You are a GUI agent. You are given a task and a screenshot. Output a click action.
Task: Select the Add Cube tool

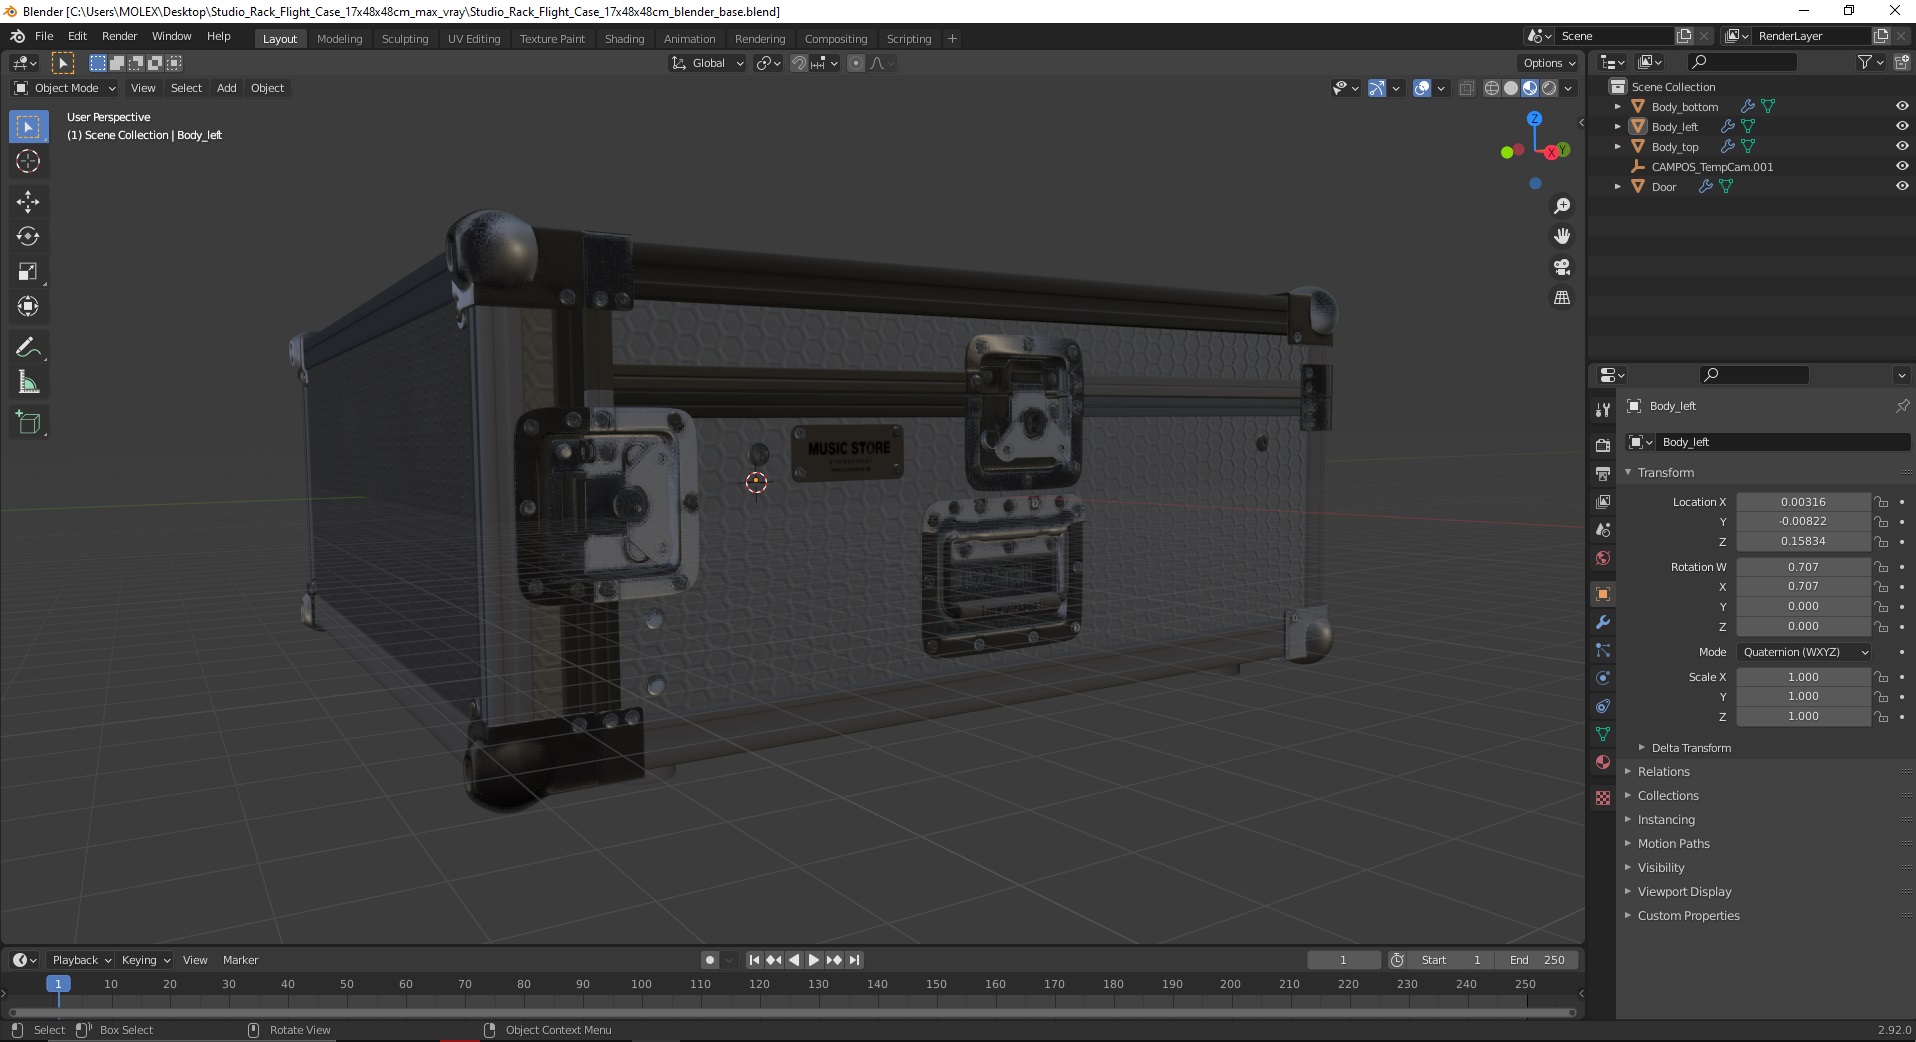[28, 424]
